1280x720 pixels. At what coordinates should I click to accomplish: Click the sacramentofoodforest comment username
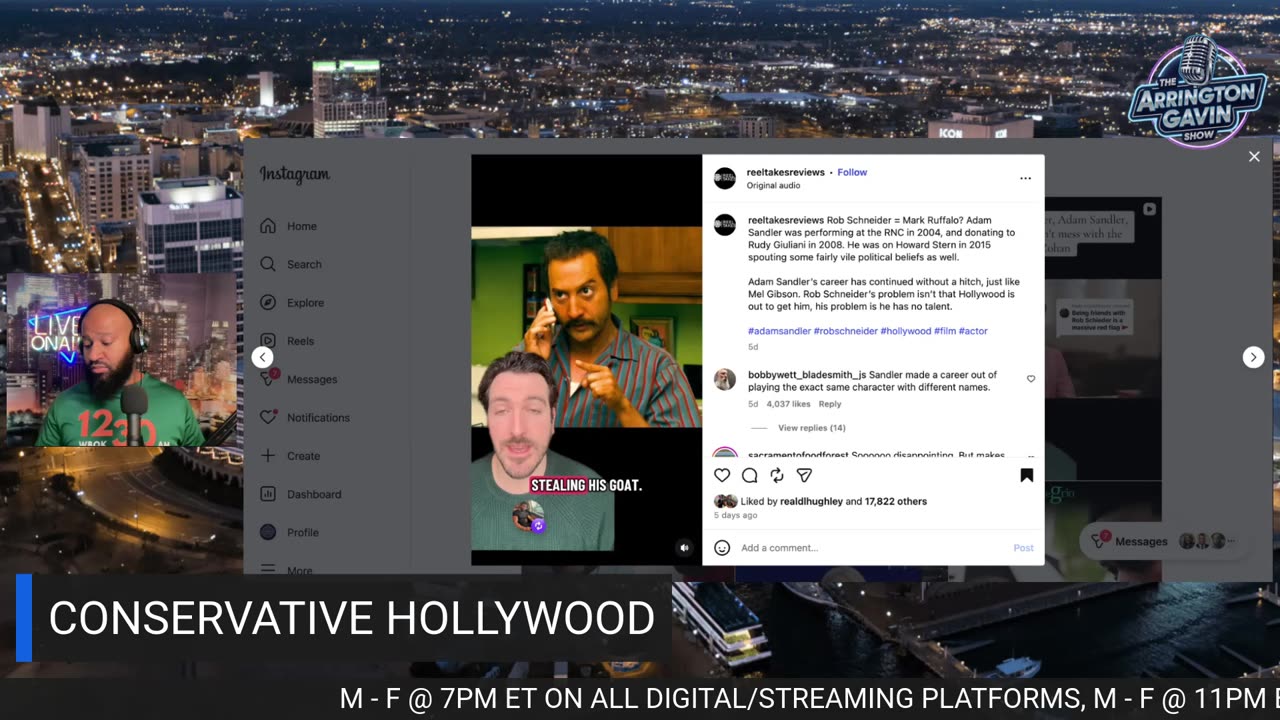pos(798,455)
